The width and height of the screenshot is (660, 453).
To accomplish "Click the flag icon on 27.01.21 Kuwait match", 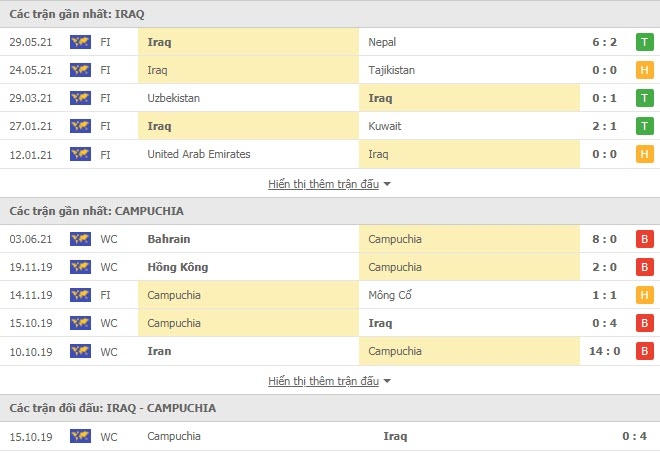I will [80, 126].
